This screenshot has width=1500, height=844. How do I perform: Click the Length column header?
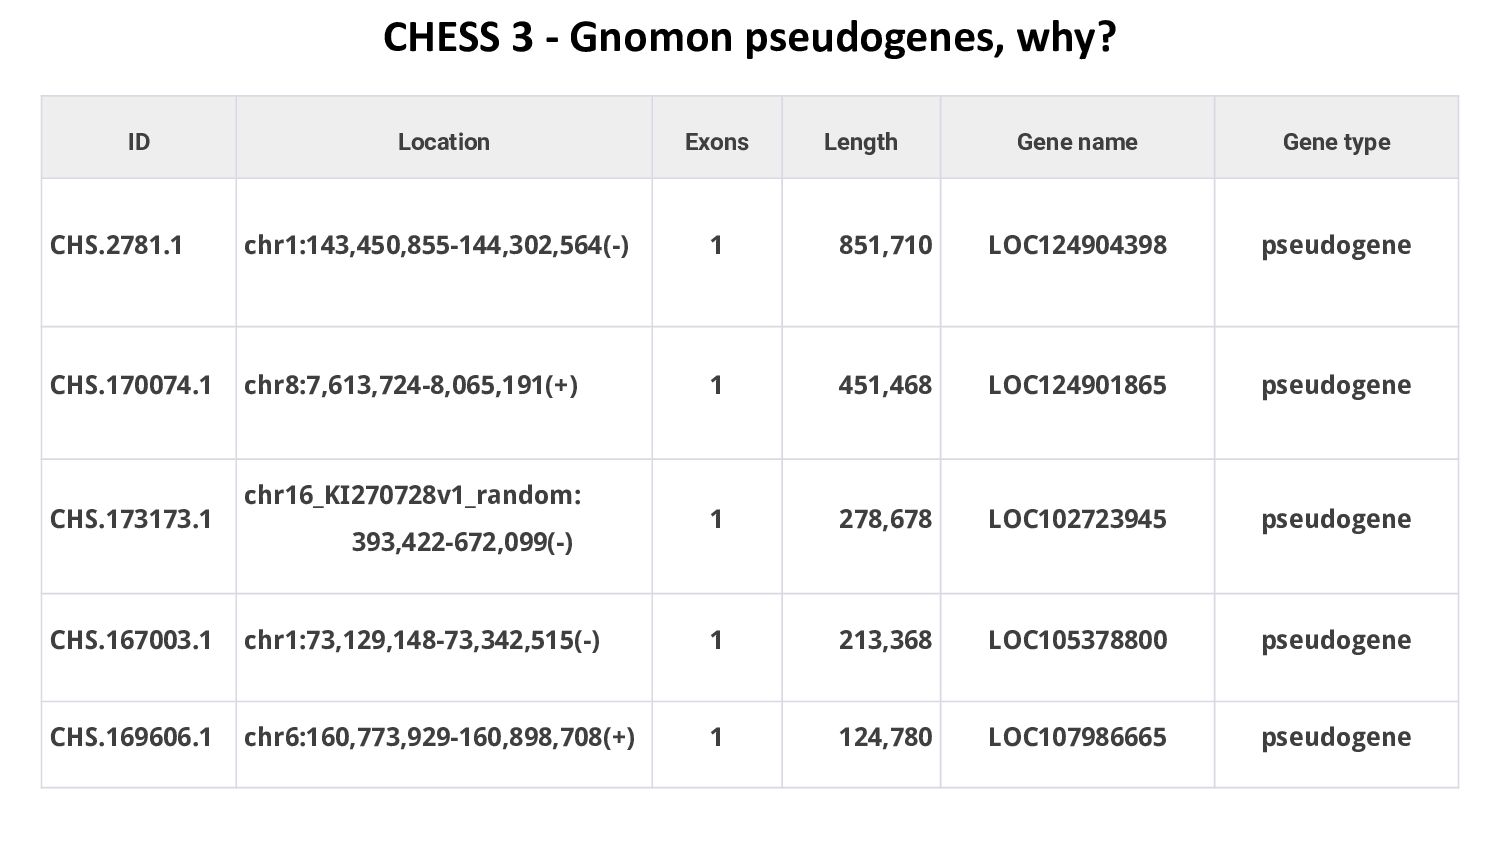861,142
